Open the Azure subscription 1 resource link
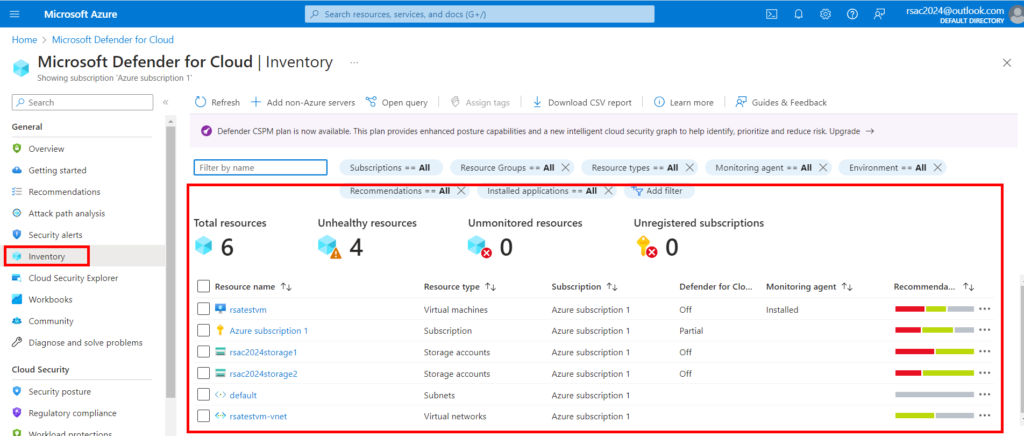Viewport: 1024px width, 436px height. pos(268,331)
